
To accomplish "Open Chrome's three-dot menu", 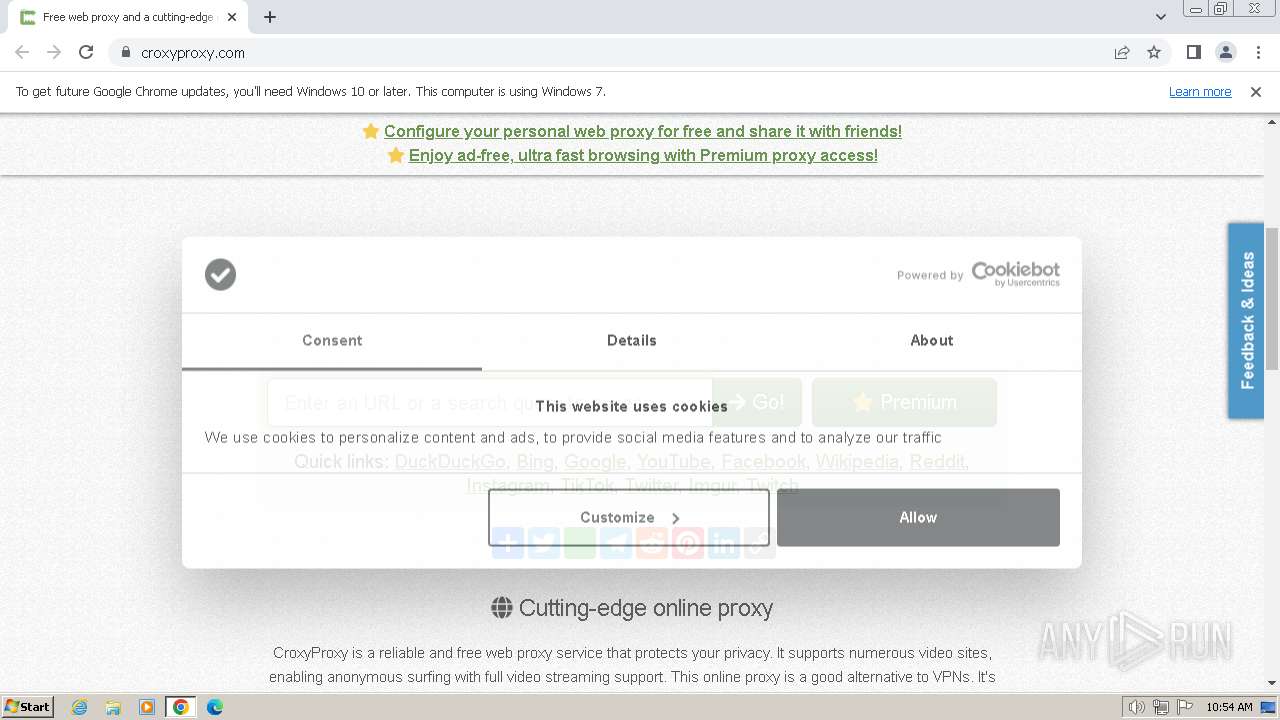I will 1258,52.
